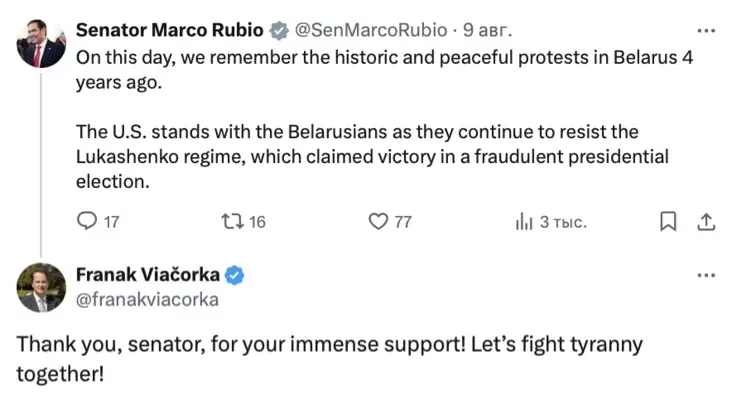Open more options menu on Rubio's tweet
The image size is (732, 394).
(x=706, y=31)
